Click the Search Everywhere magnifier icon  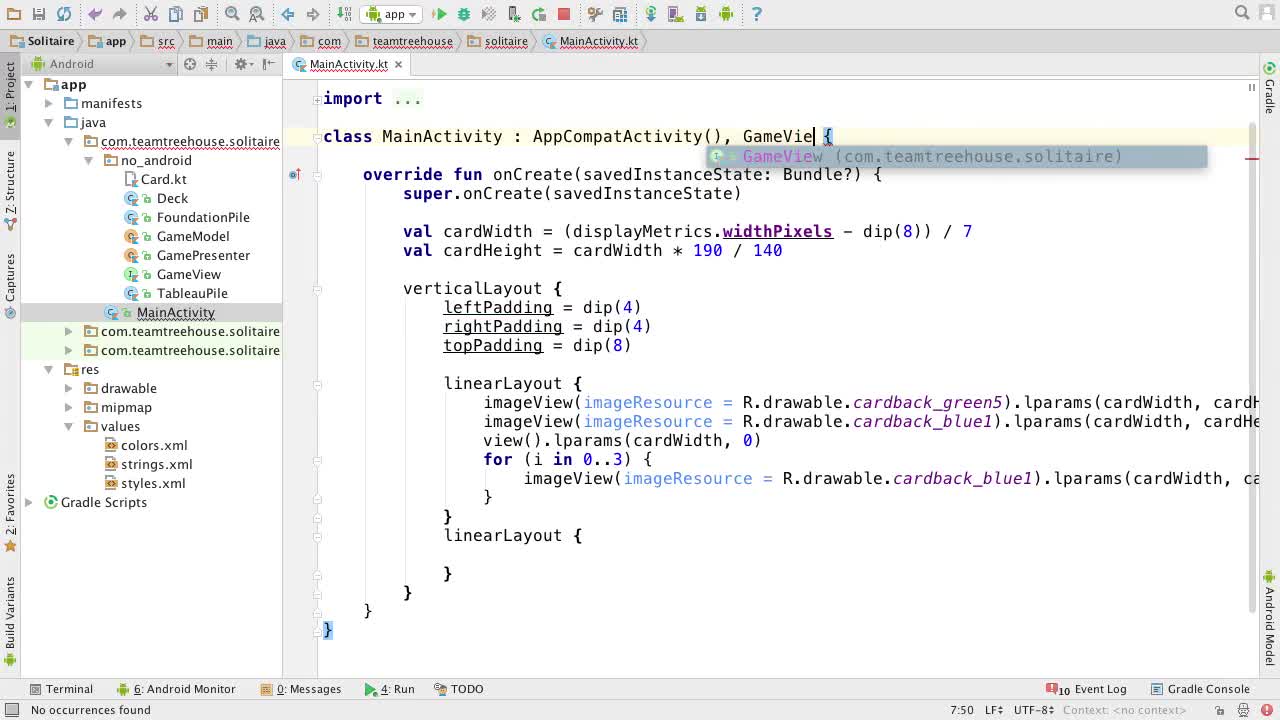[x=1242, y=13]
